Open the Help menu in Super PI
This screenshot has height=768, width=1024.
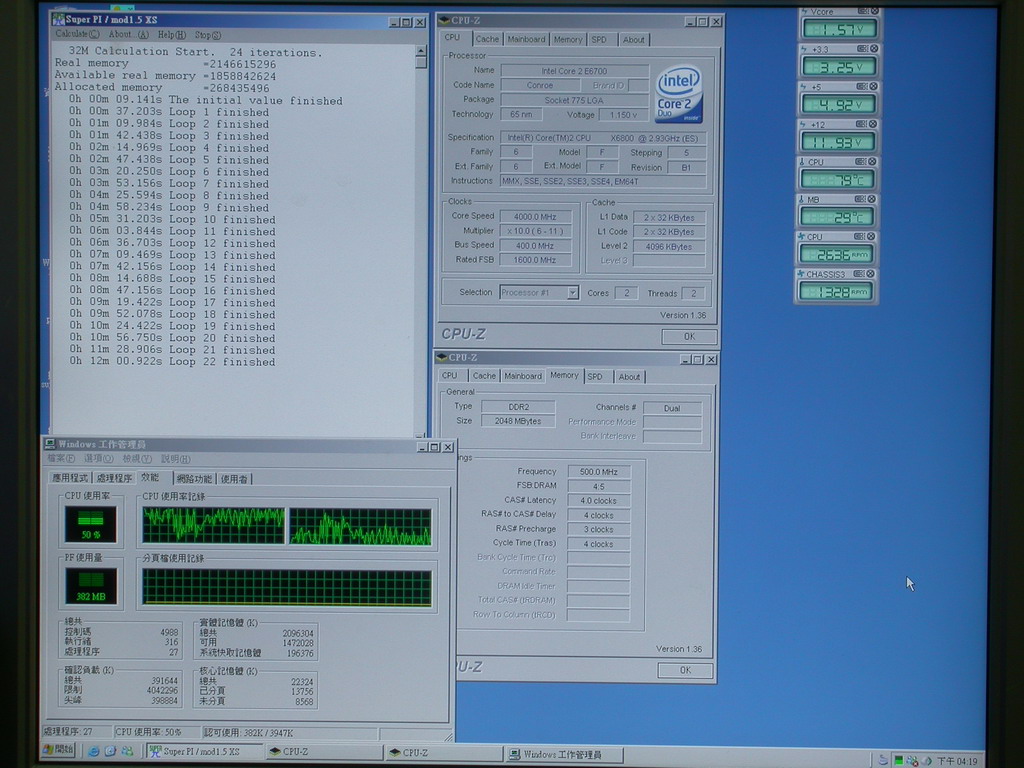[171, 35]
